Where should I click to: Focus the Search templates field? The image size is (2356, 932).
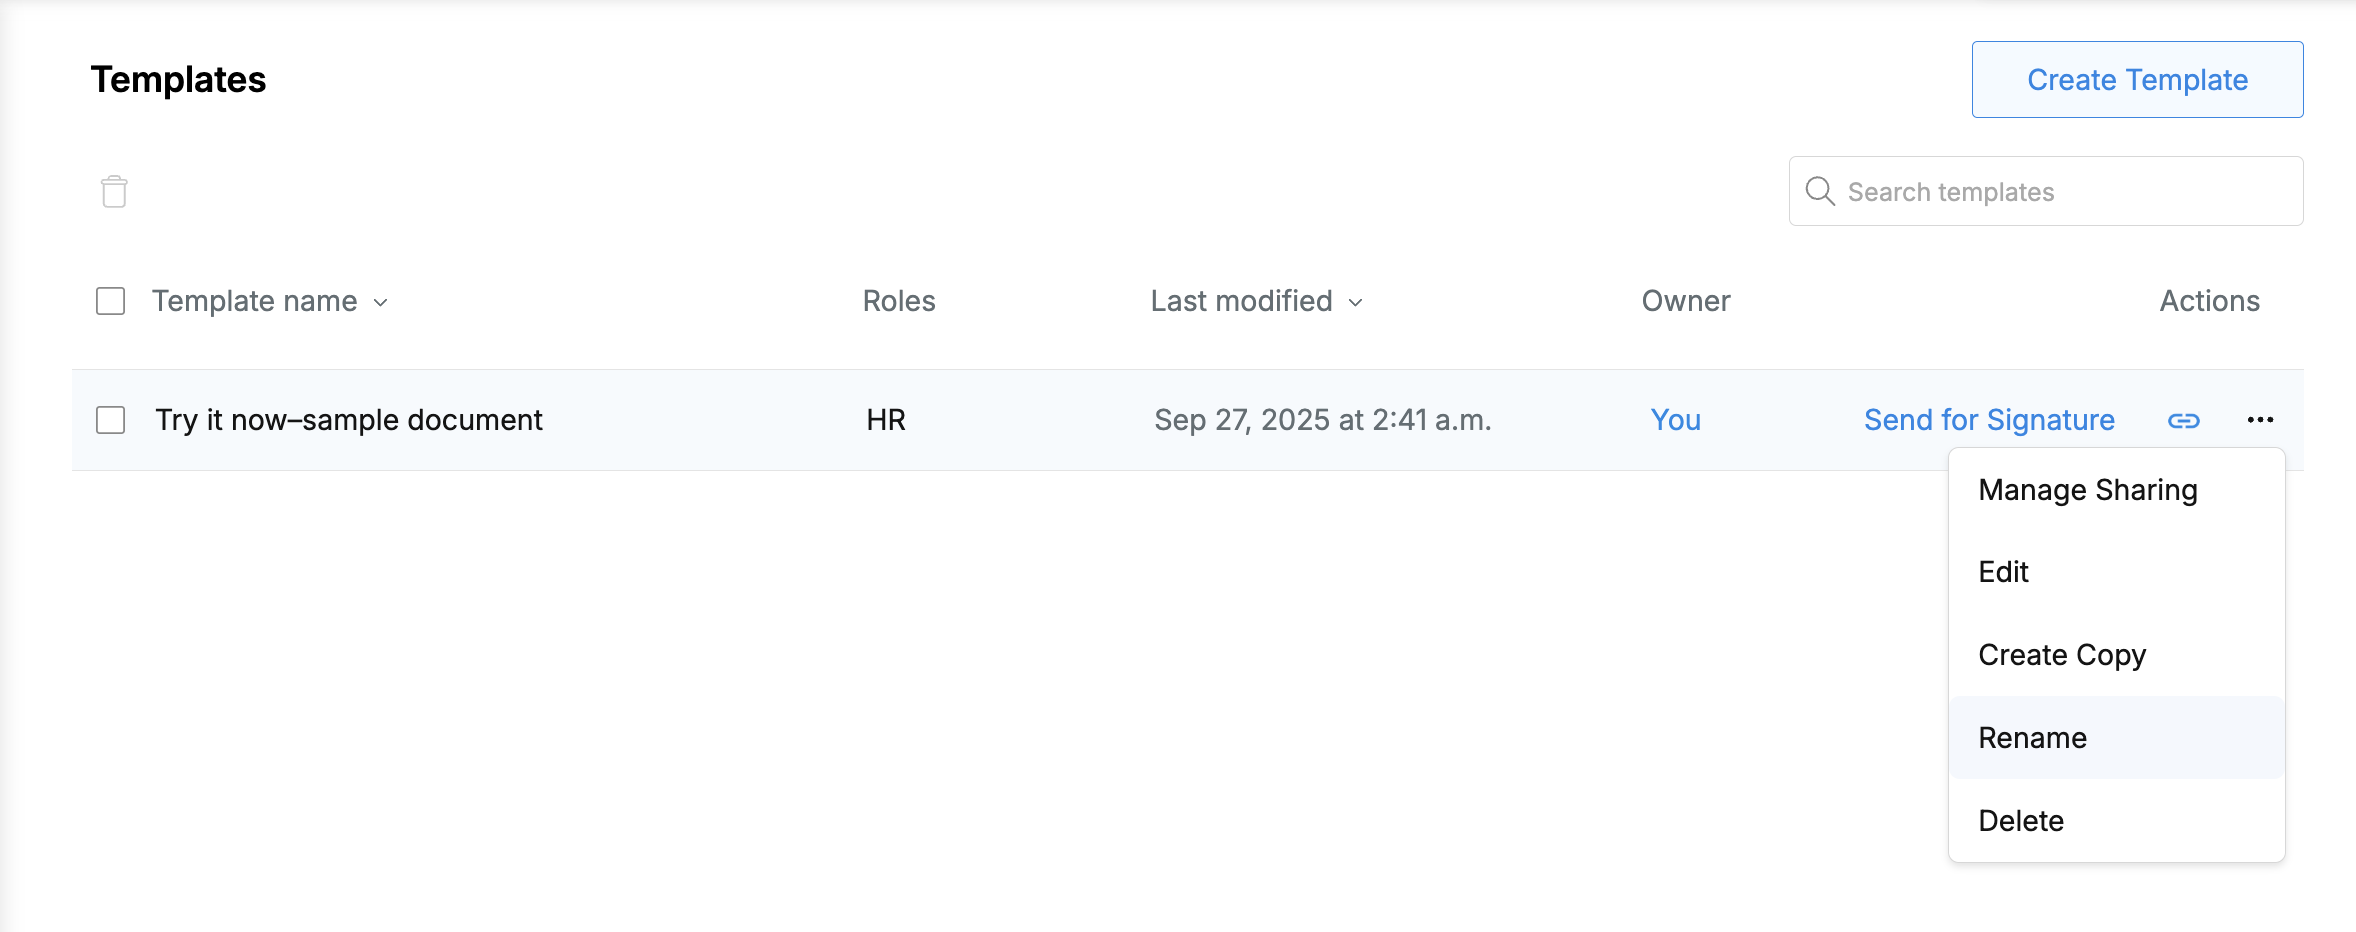point(2046,191)
